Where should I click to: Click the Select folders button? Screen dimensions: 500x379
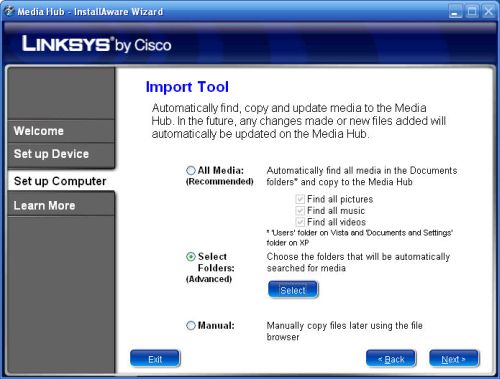293,290
